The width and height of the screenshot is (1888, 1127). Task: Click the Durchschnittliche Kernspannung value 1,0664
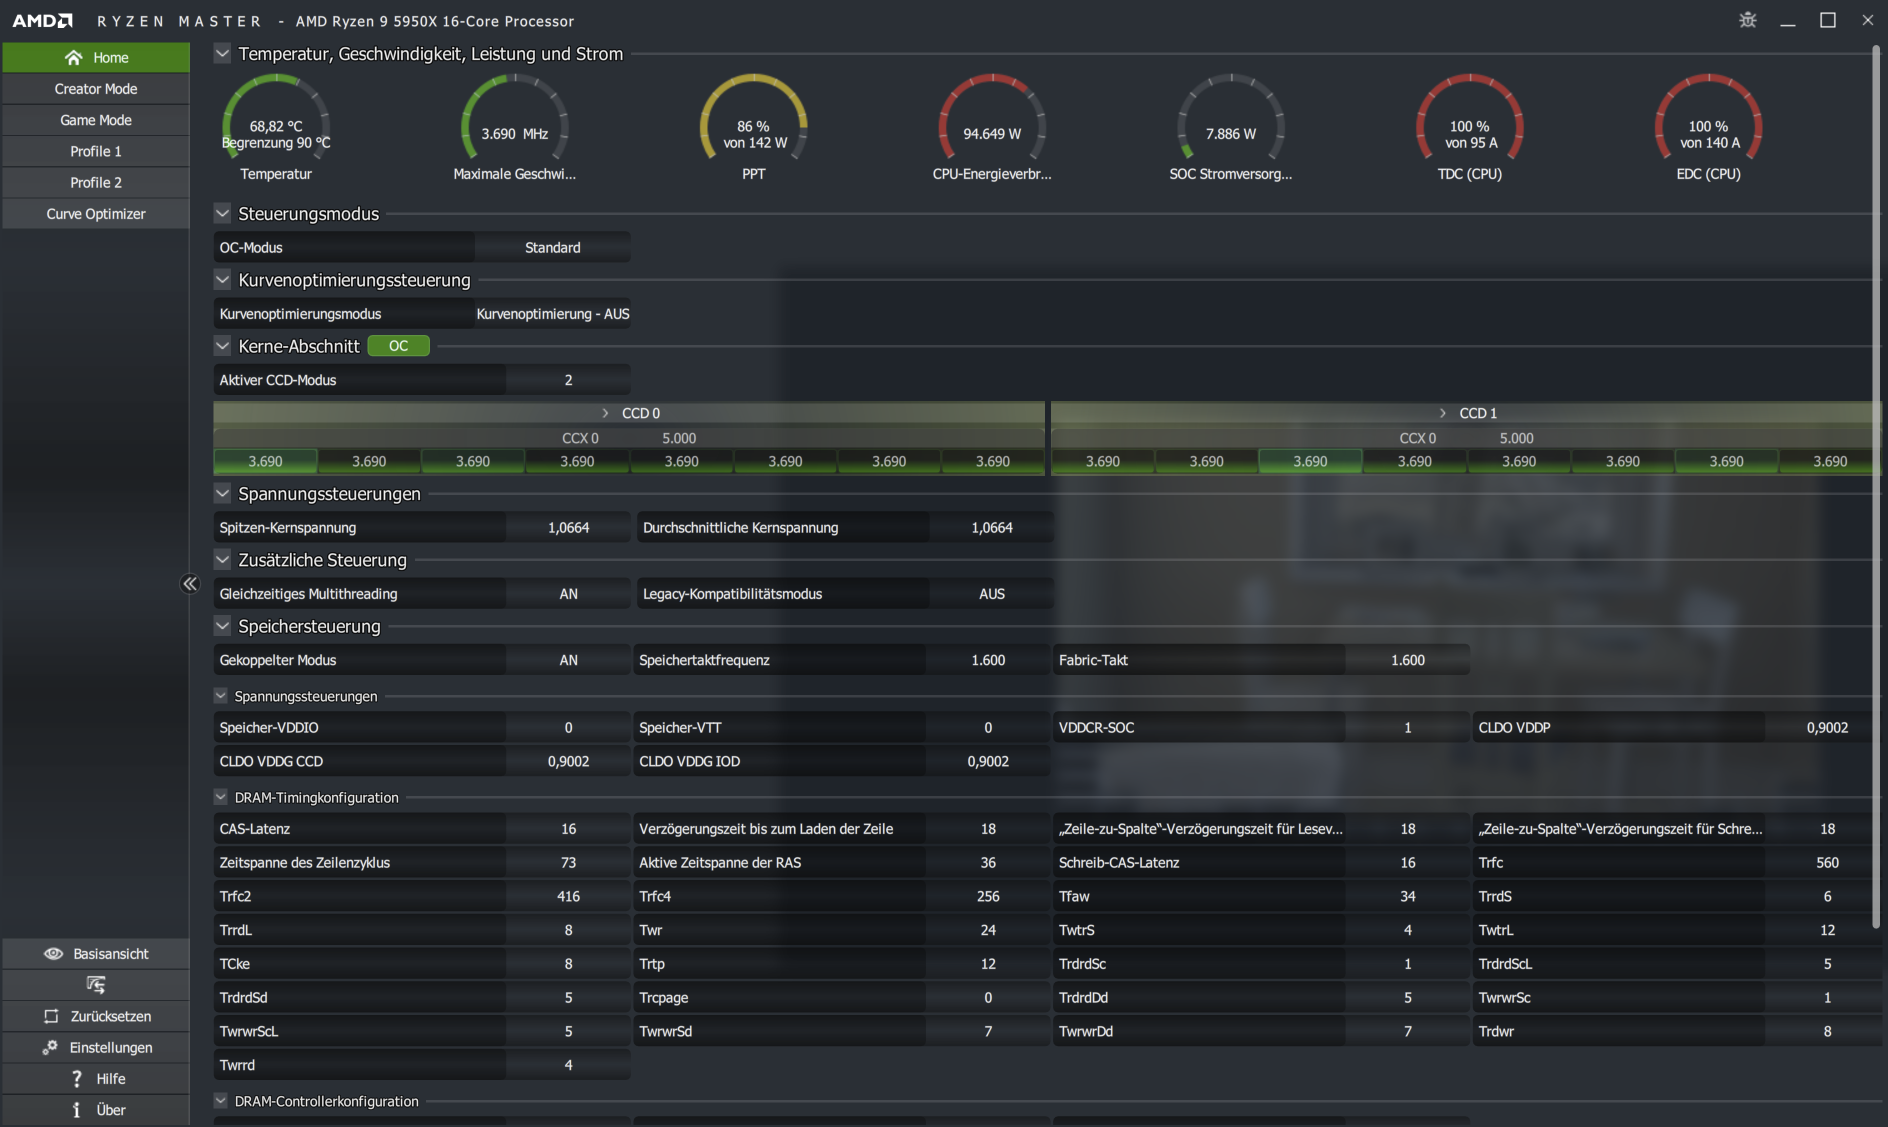coord(991,528)
